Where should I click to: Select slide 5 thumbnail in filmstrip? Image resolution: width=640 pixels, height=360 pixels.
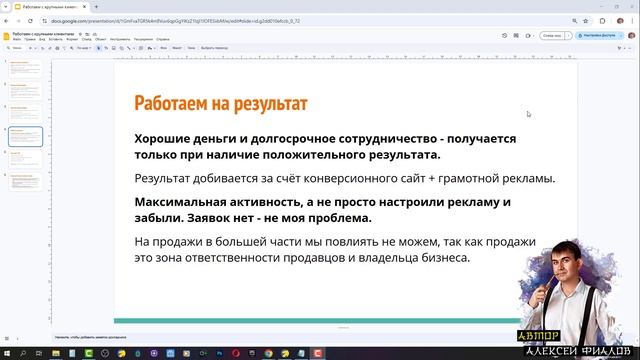25,159
